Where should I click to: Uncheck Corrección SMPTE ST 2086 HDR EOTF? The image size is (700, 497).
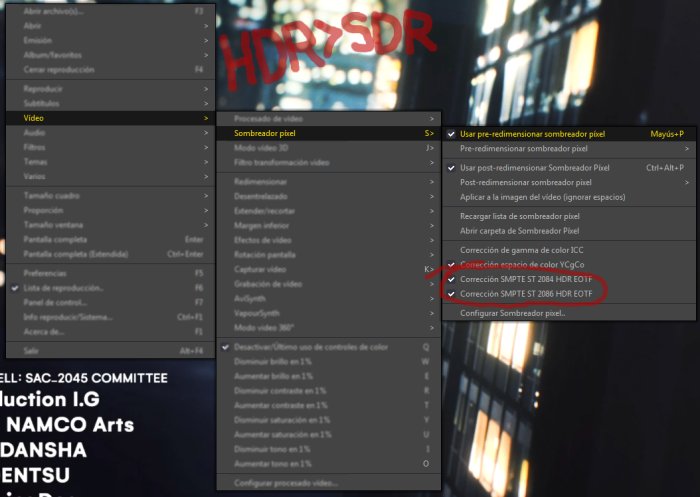(x=569, y=294)
